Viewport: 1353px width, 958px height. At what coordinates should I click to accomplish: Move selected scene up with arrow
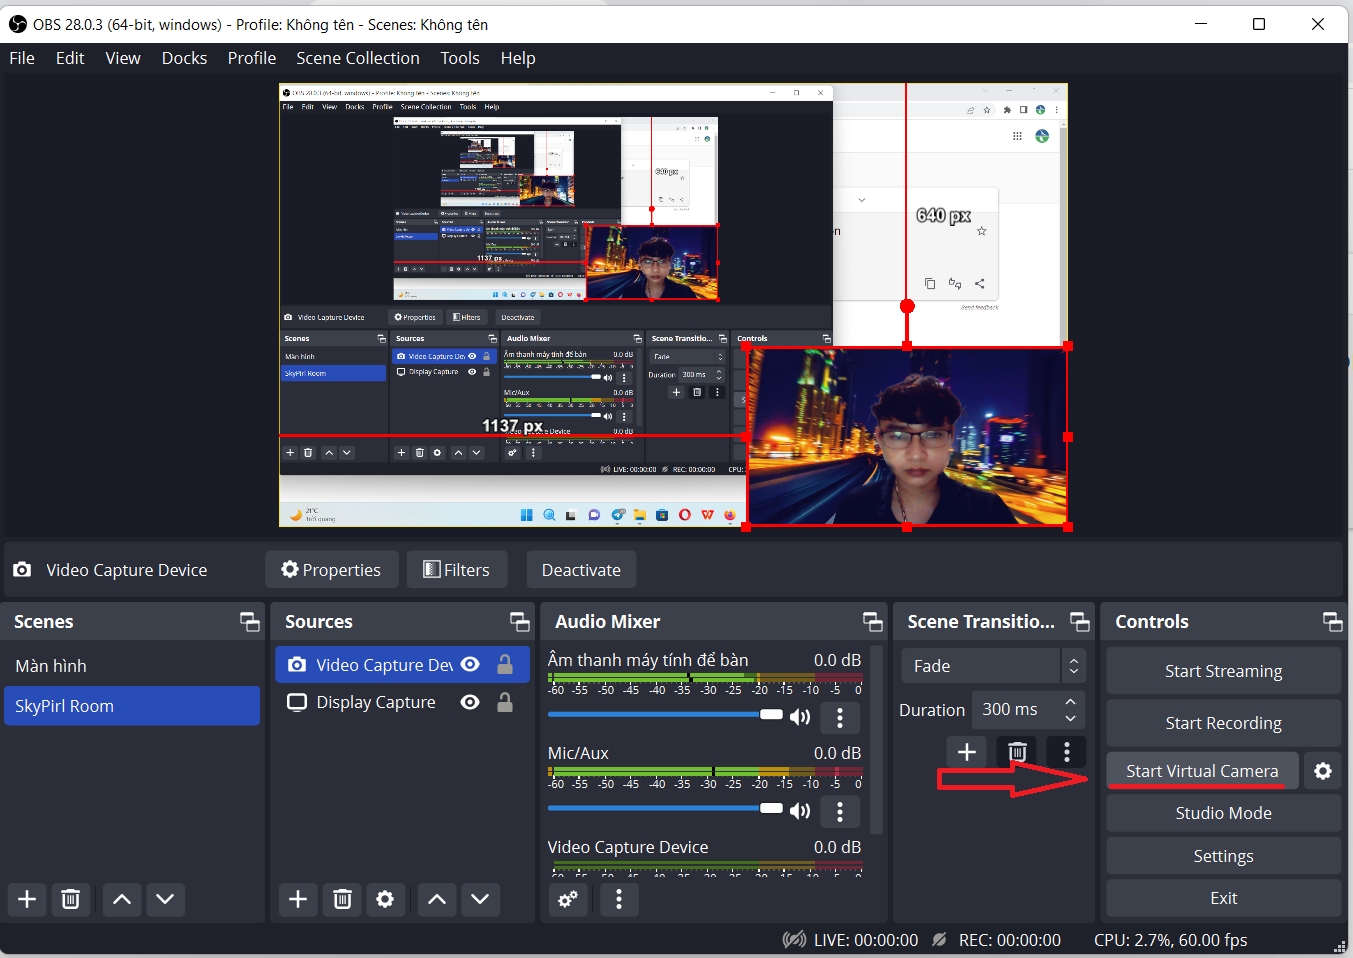[x=122, y=899]
